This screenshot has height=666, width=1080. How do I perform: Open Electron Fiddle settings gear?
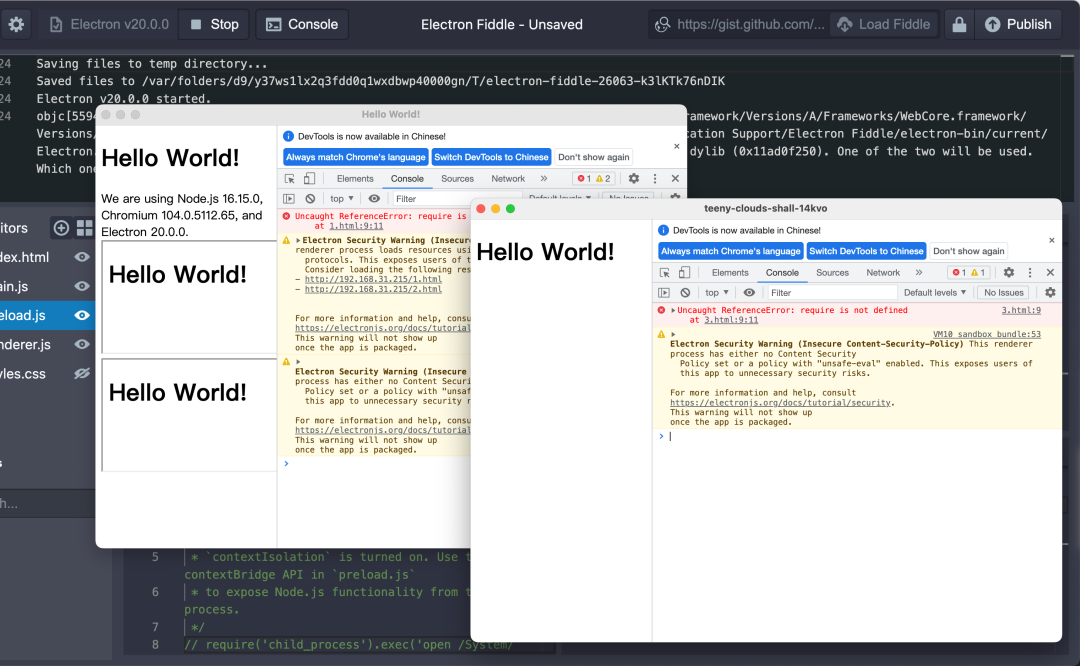(x=16, y=25)
